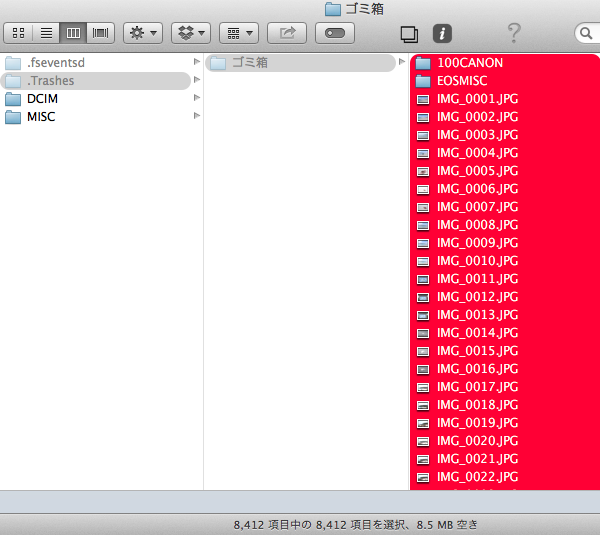Open the Get Info button
Image resolution: width=600 pixels, height=535 pixels.
(442, 33)
